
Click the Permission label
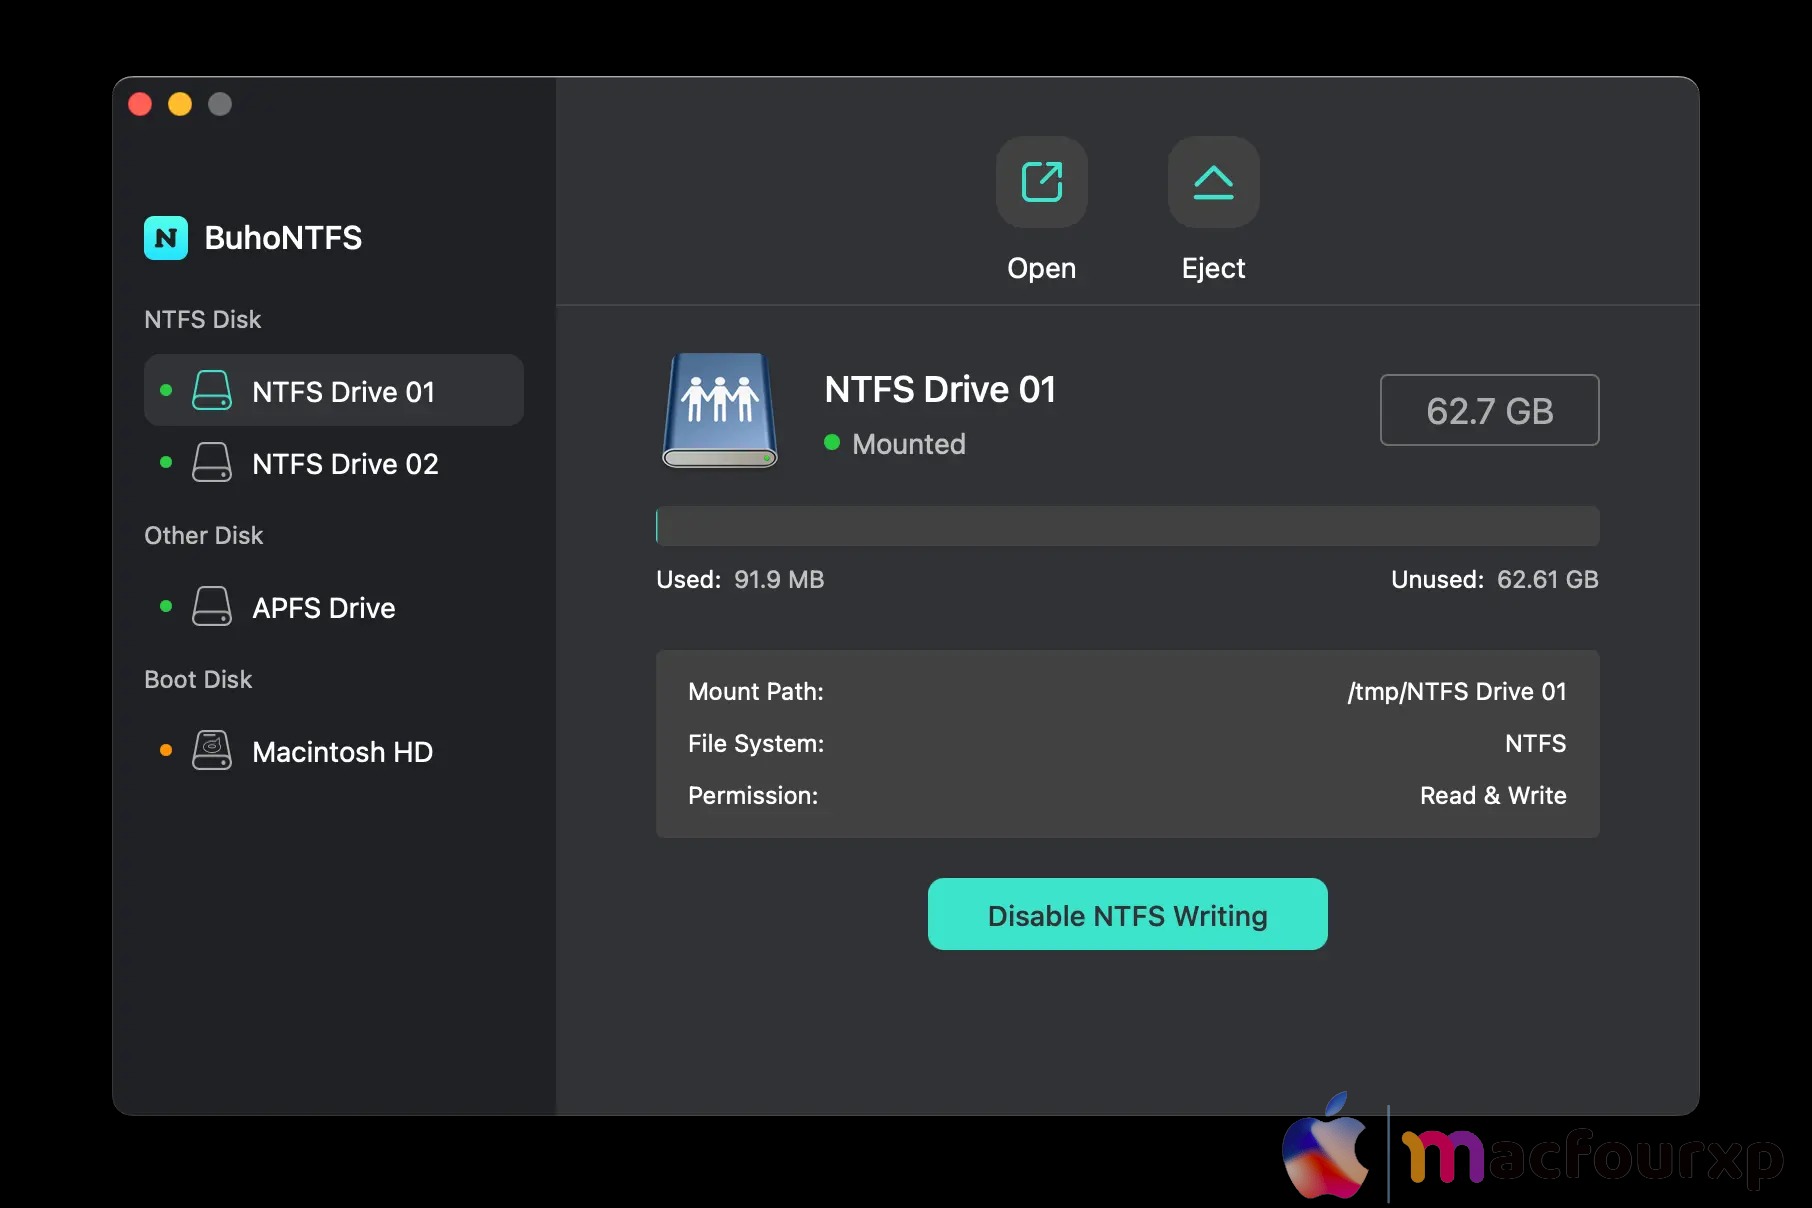pos(752,795)
